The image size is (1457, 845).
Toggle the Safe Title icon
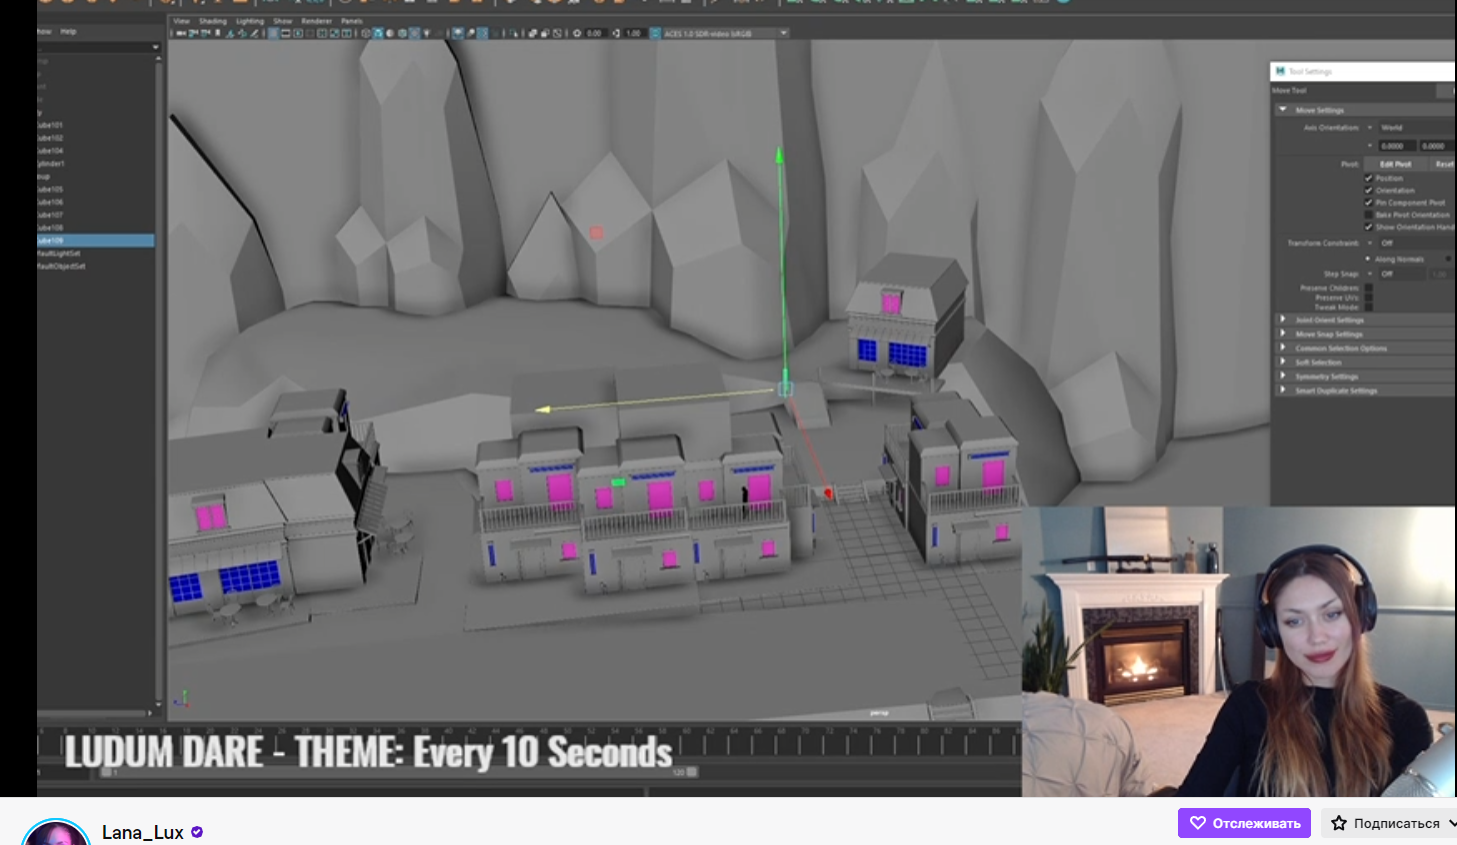[346, 33]
